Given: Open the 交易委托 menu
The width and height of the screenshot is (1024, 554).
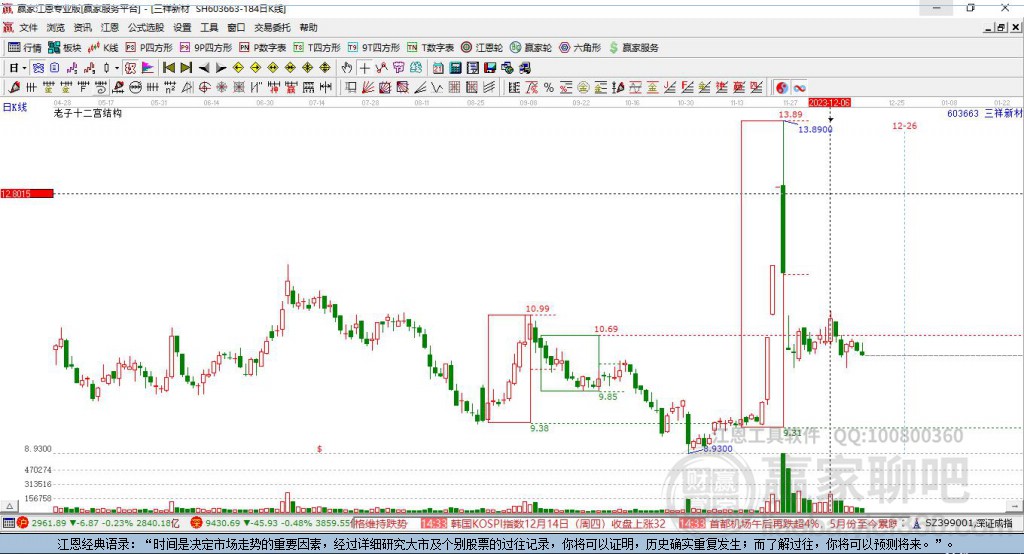Looking at the screenshot, I should [x=272, y=27].
